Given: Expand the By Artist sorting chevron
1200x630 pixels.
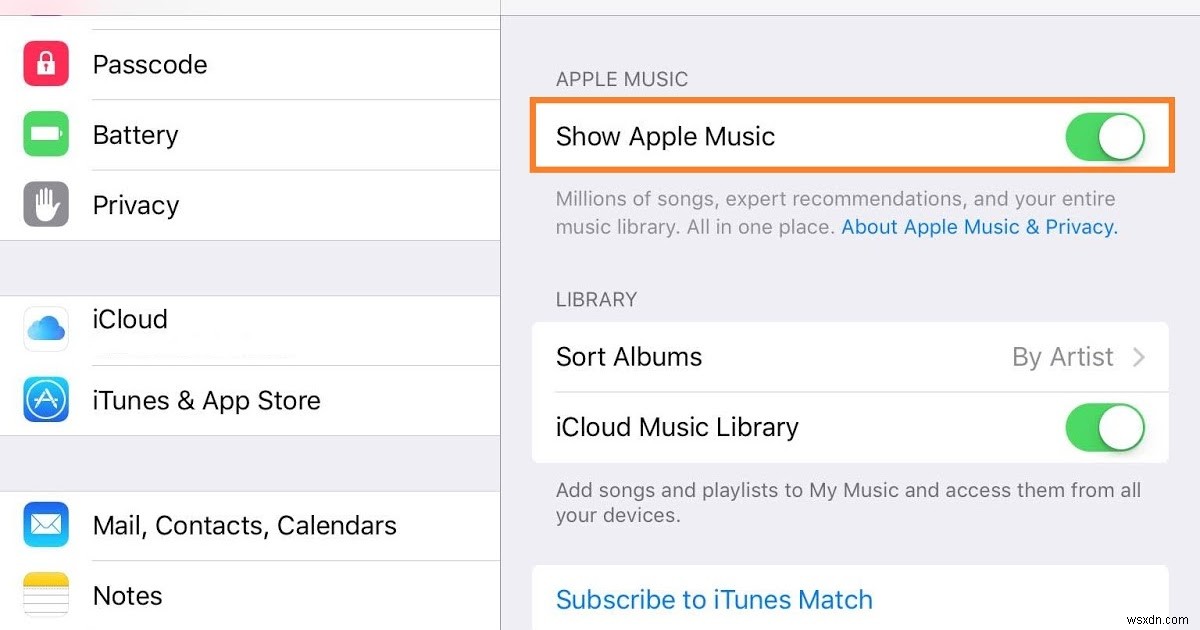Looking at the screenshot, I should tap(1140, 357).
